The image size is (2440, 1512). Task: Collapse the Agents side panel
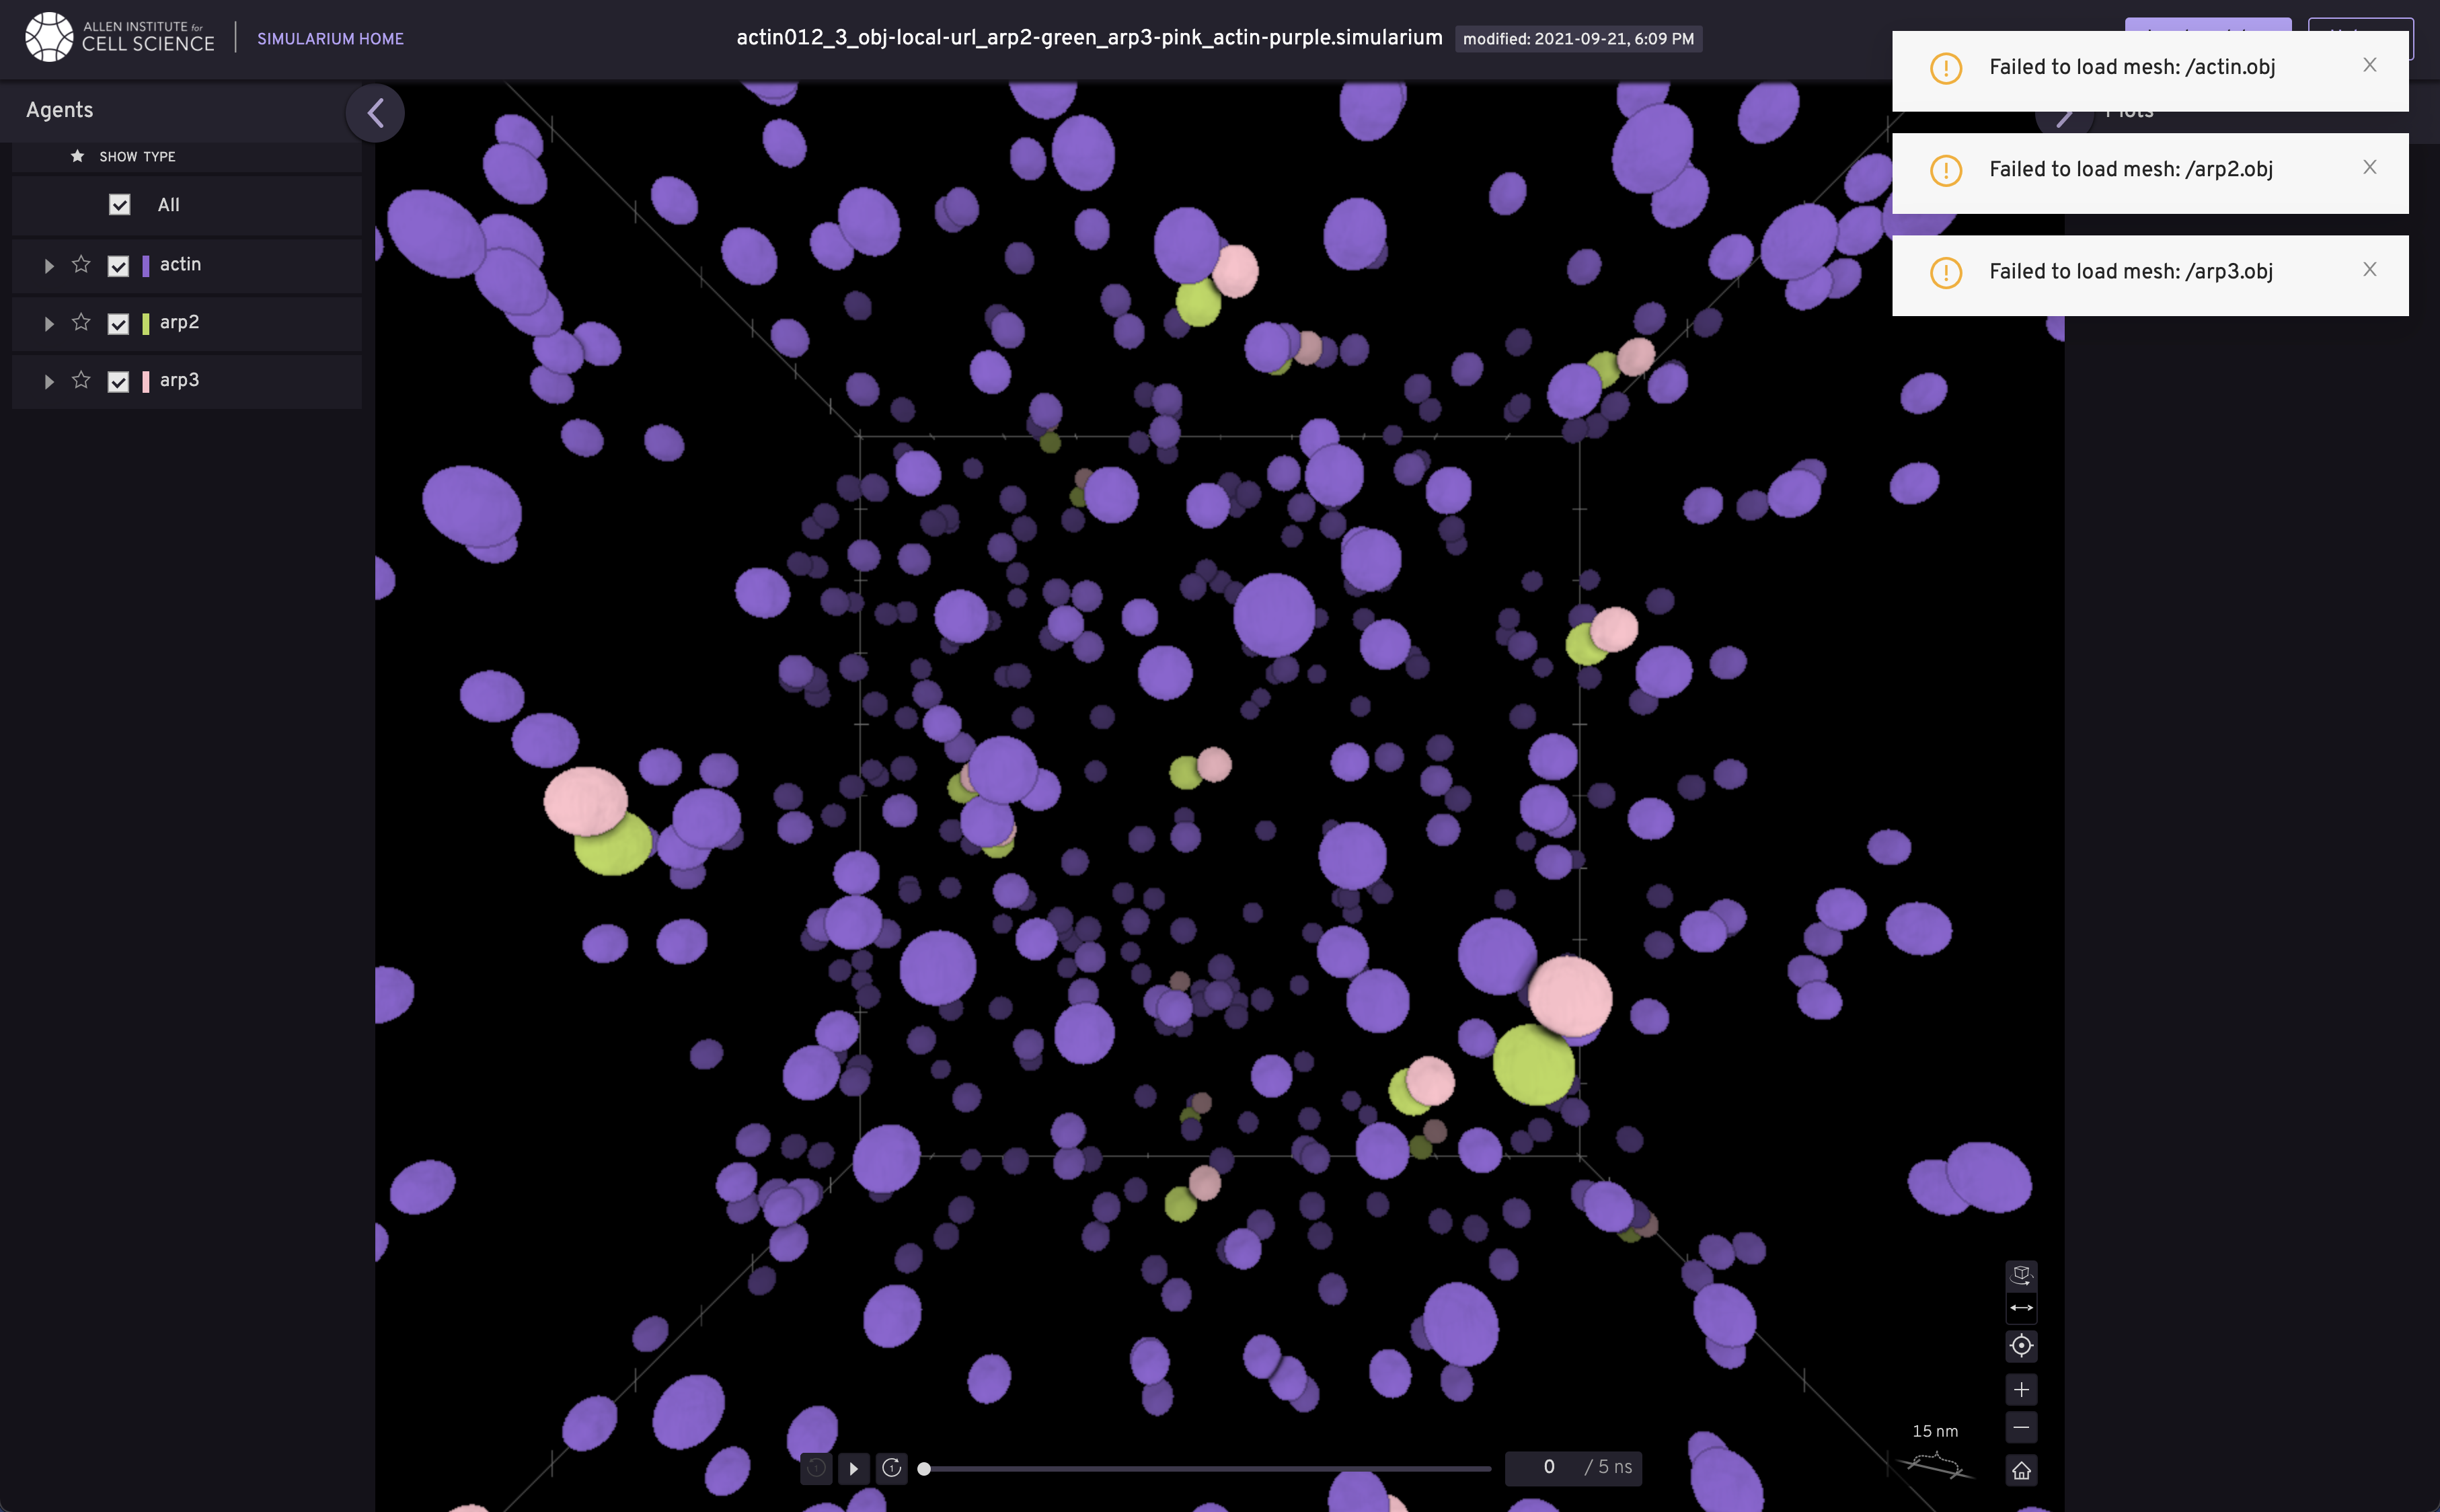click(x=375, y=113)
